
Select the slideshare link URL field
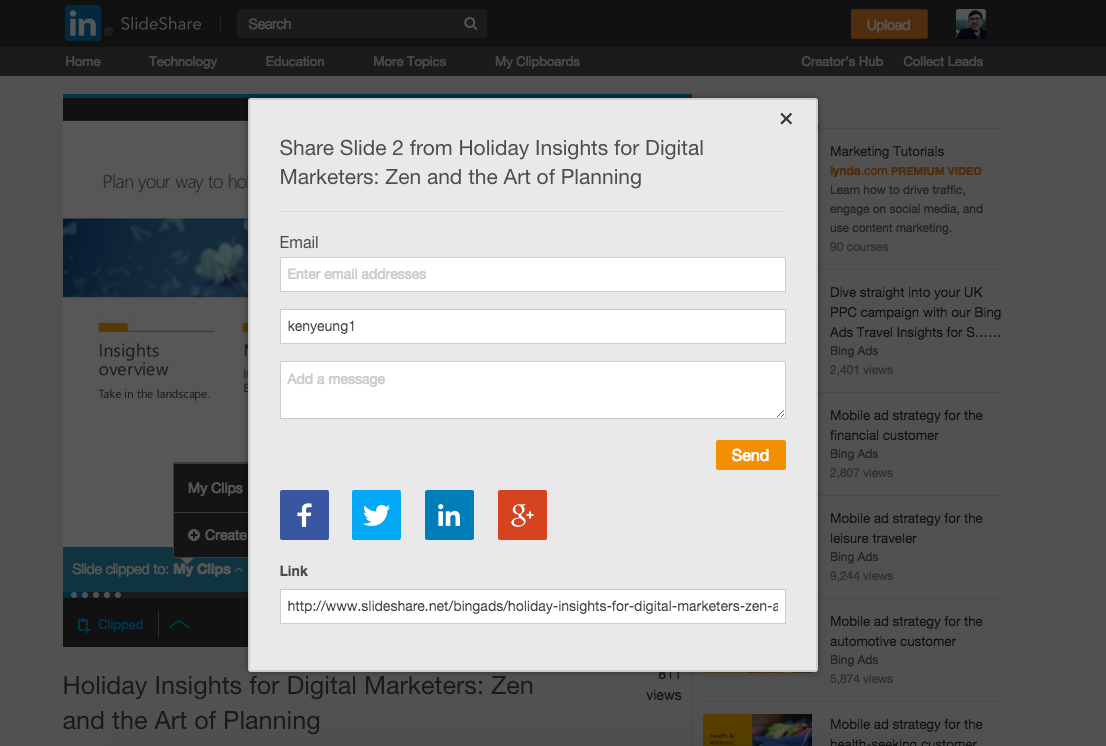(533, 606)
